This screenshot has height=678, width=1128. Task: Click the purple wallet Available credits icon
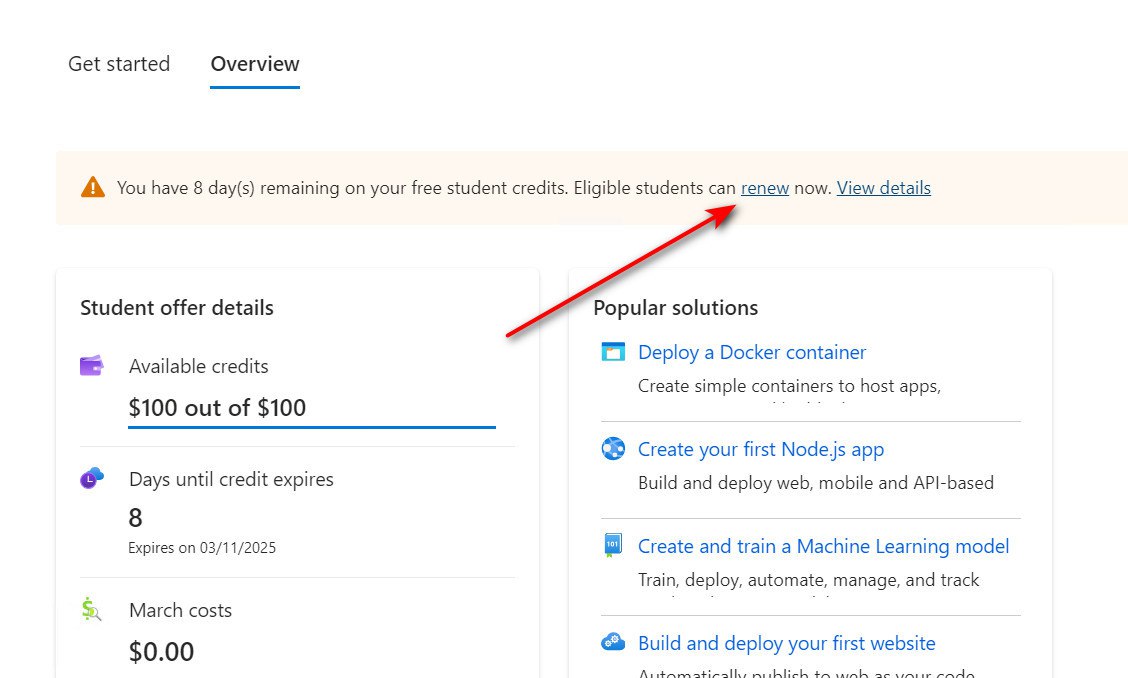pos(92,366)
